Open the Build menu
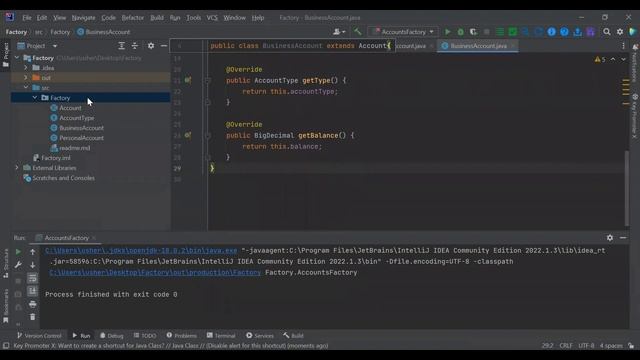 157,18
